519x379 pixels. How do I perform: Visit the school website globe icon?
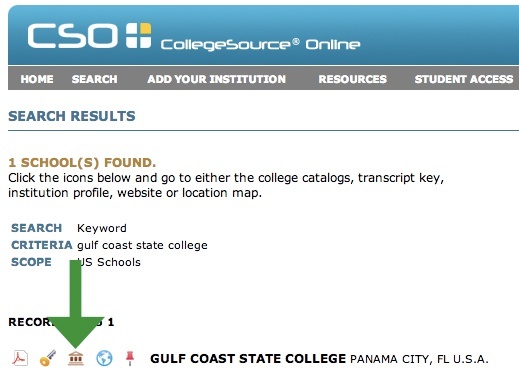tap(104, 358)
